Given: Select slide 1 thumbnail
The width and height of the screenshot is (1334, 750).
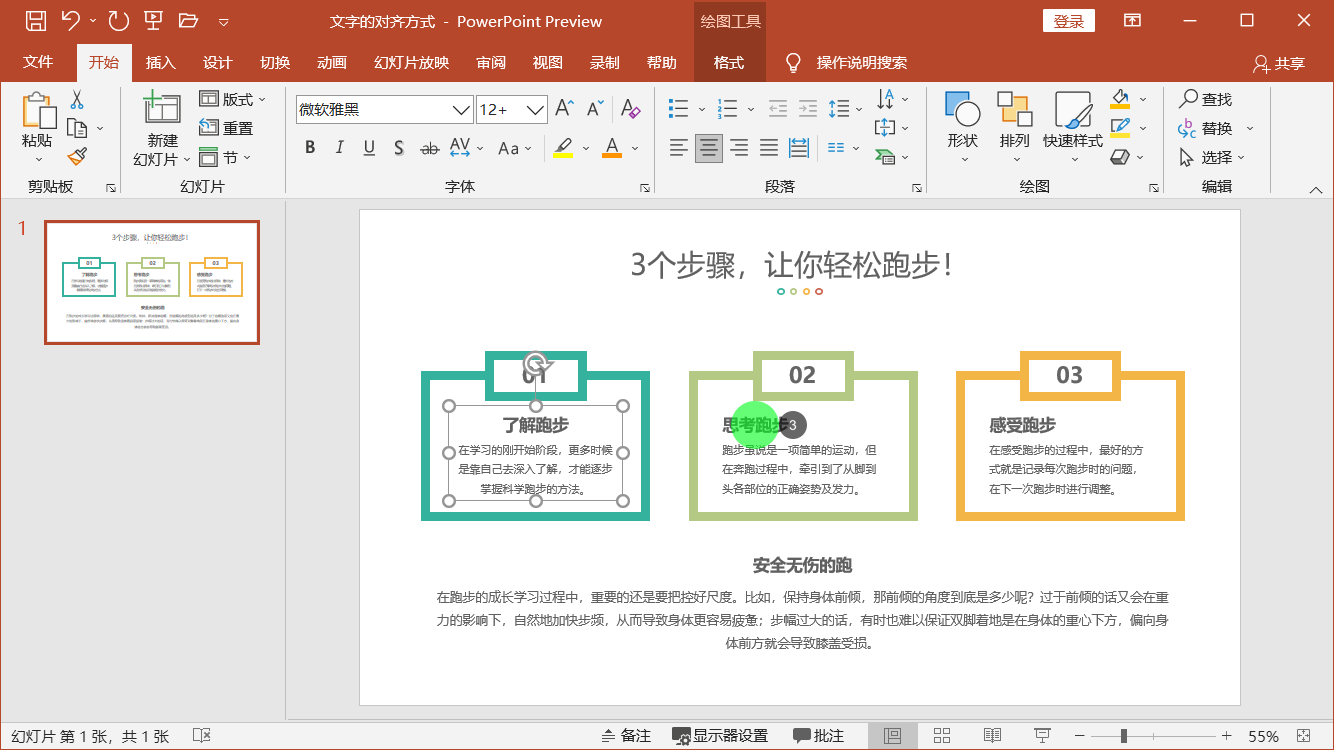Looking at the screenshot, I should tap(152, 282).
